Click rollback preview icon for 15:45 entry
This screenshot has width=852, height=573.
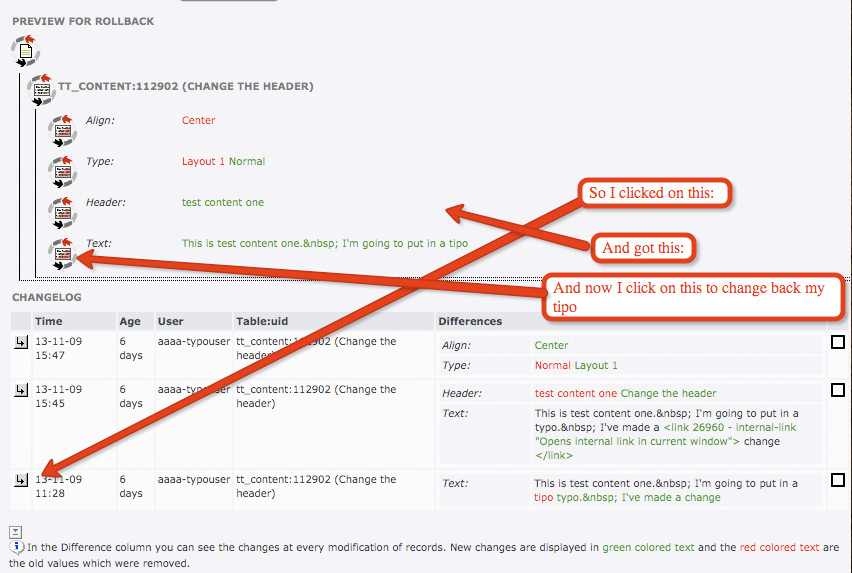21,391
